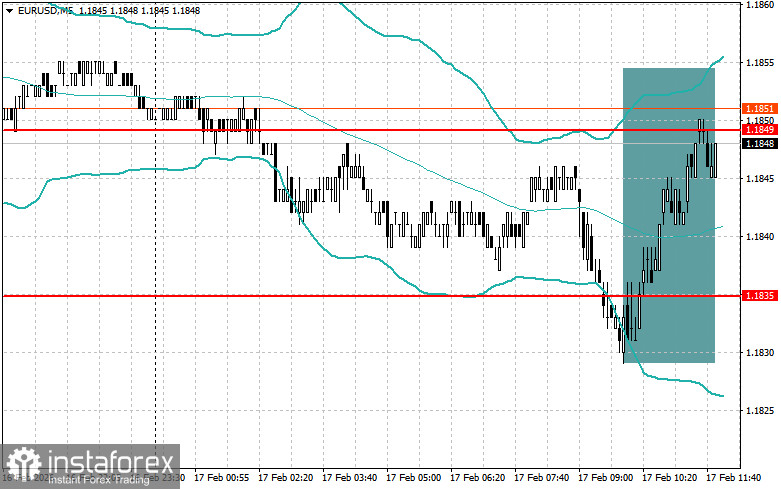Select the 1.1851 orange price label

tap(760, 109)
